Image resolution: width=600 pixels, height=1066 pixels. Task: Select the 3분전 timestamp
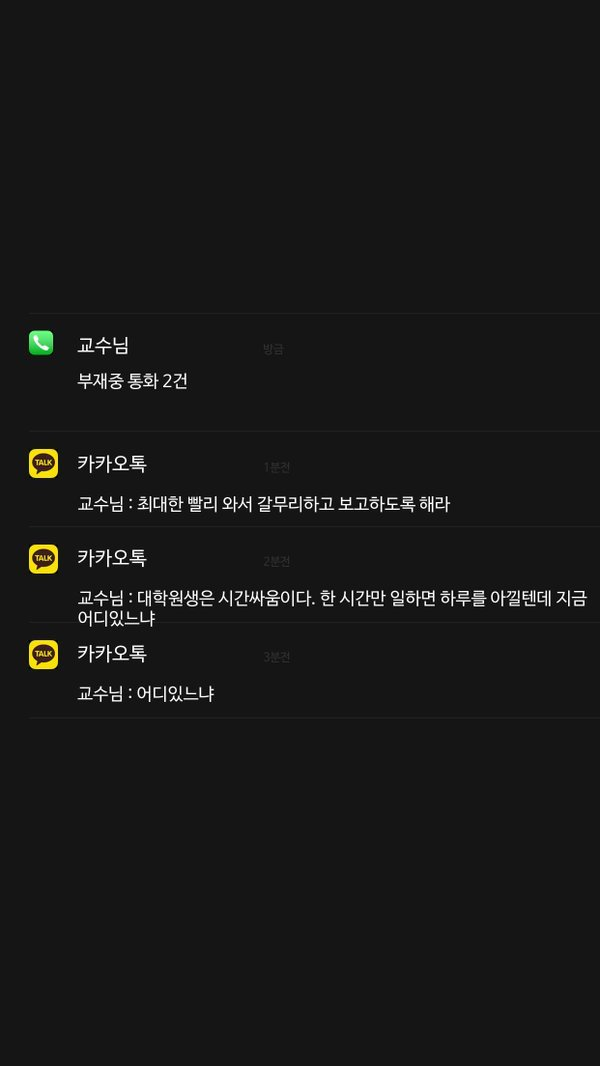tap(277, 657)
